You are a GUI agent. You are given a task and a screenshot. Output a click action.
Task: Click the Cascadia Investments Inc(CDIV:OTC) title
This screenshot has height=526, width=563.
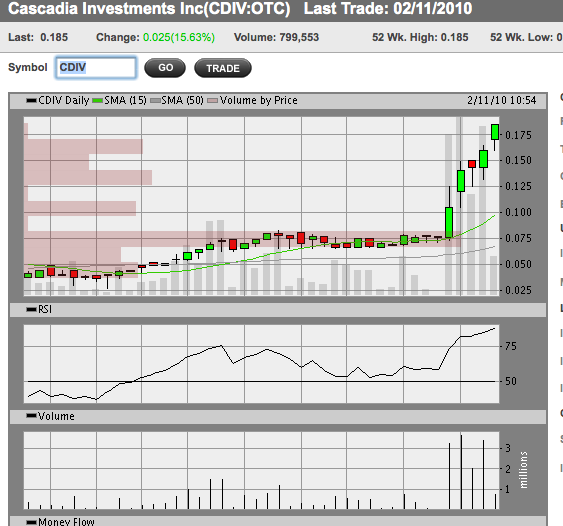click(x=149, y=9)
